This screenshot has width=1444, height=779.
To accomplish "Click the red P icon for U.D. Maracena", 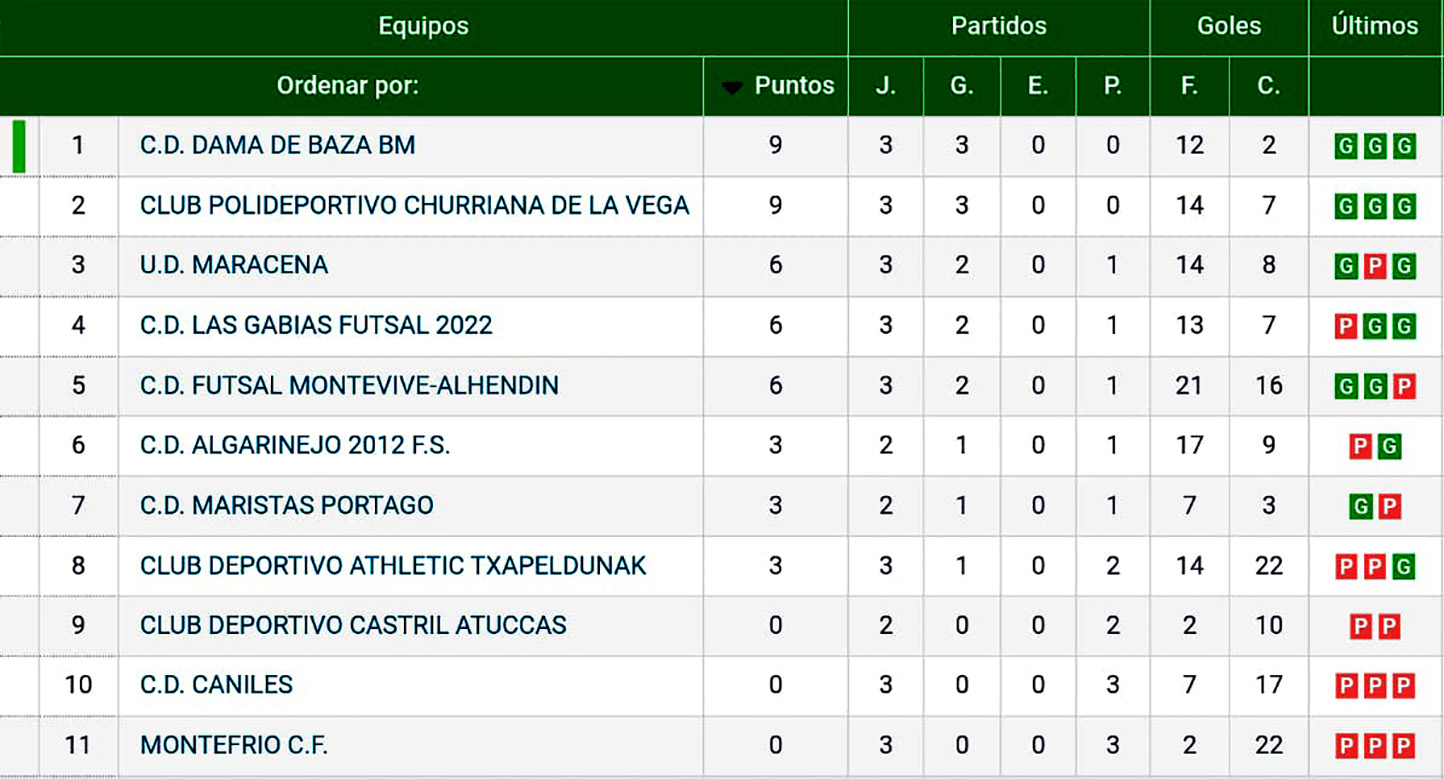I will 1375,267.
